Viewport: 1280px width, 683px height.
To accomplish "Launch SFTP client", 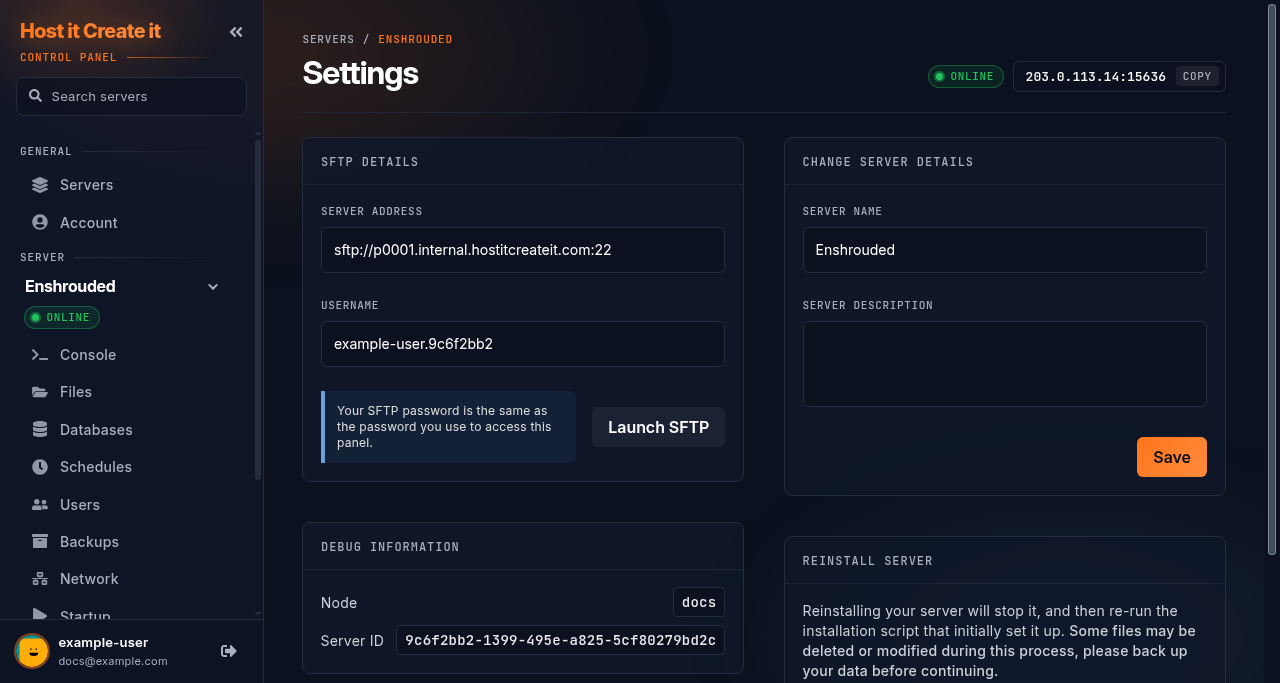I will (x=658, y=427).
